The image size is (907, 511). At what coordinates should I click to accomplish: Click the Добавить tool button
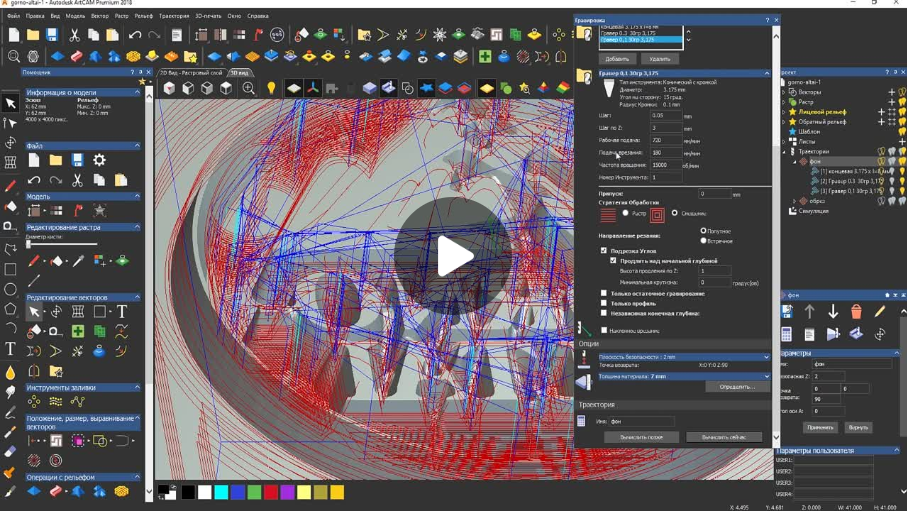pos(617,59)
